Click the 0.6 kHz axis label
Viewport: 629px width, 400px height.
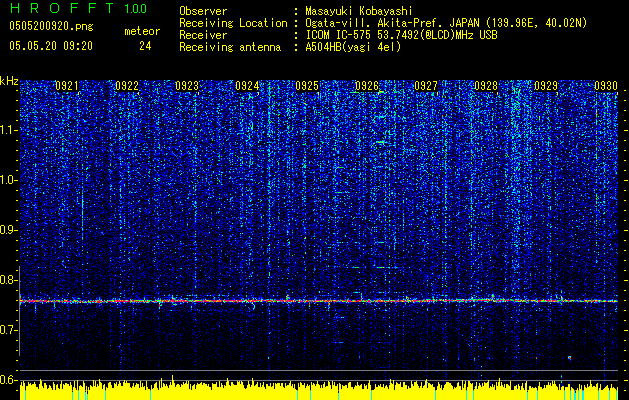[9, 380]
